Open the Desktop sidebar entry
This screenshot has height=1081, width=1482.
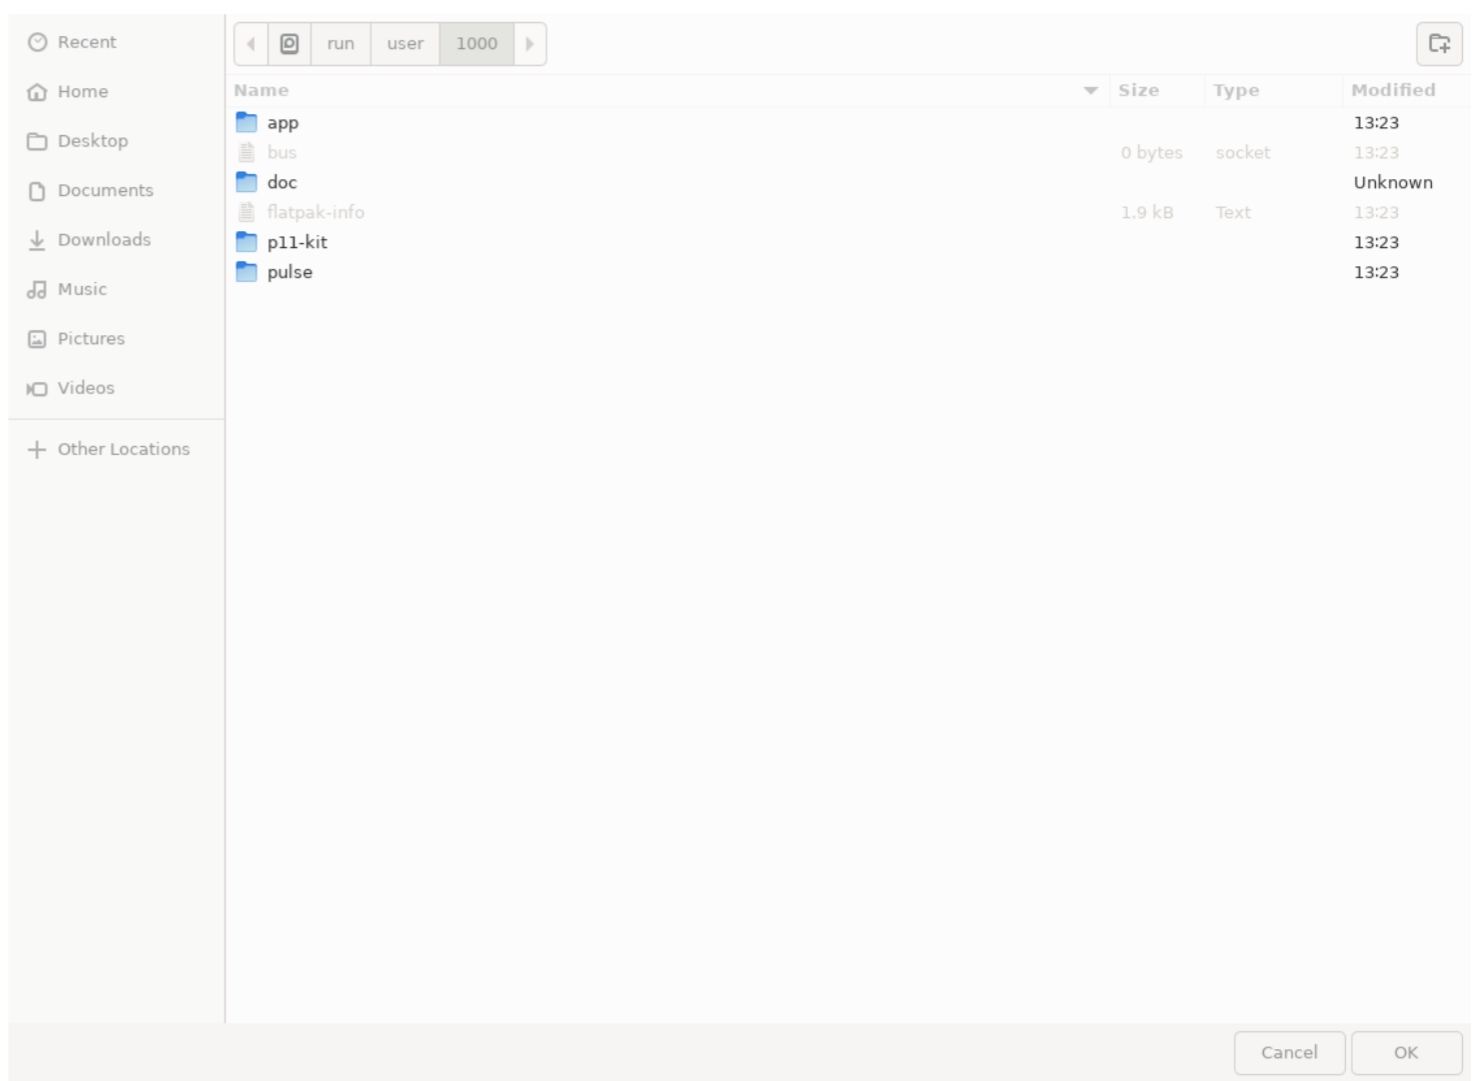click(x=94, y=140)
